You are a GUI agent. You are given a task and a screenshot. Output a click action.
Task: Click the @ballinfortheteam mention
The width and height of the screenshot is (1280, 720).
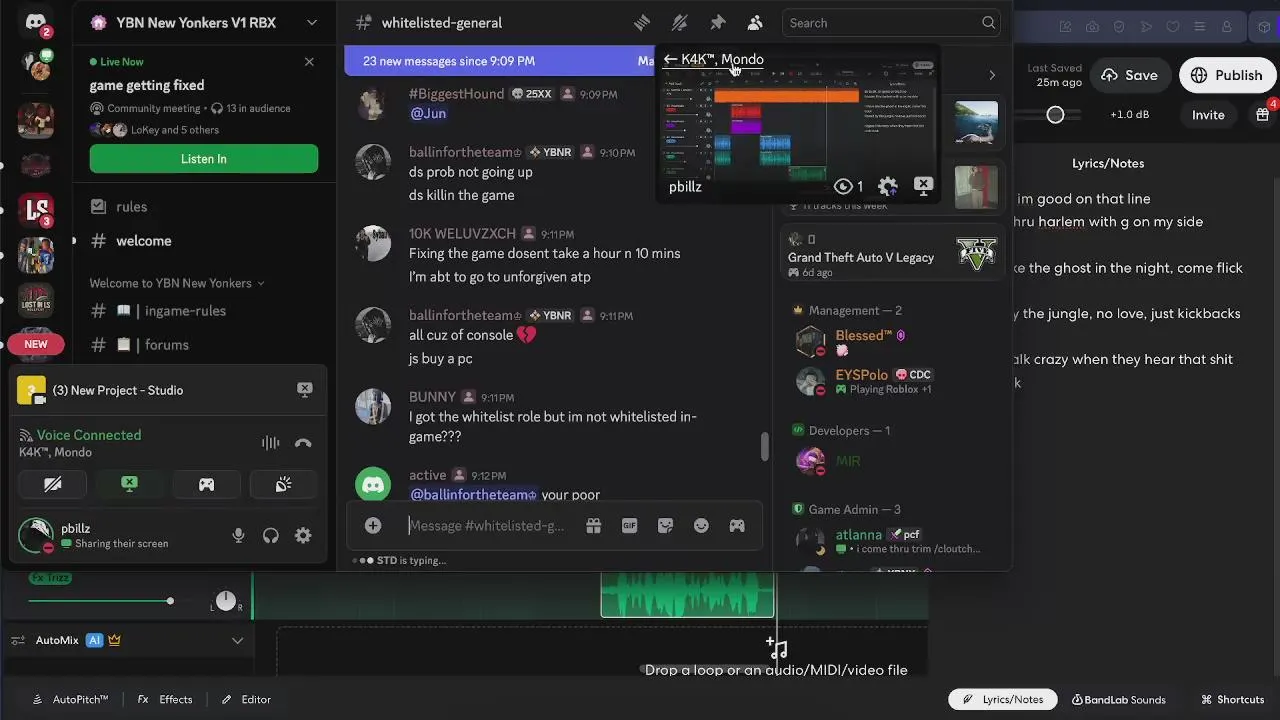point(473,495)
